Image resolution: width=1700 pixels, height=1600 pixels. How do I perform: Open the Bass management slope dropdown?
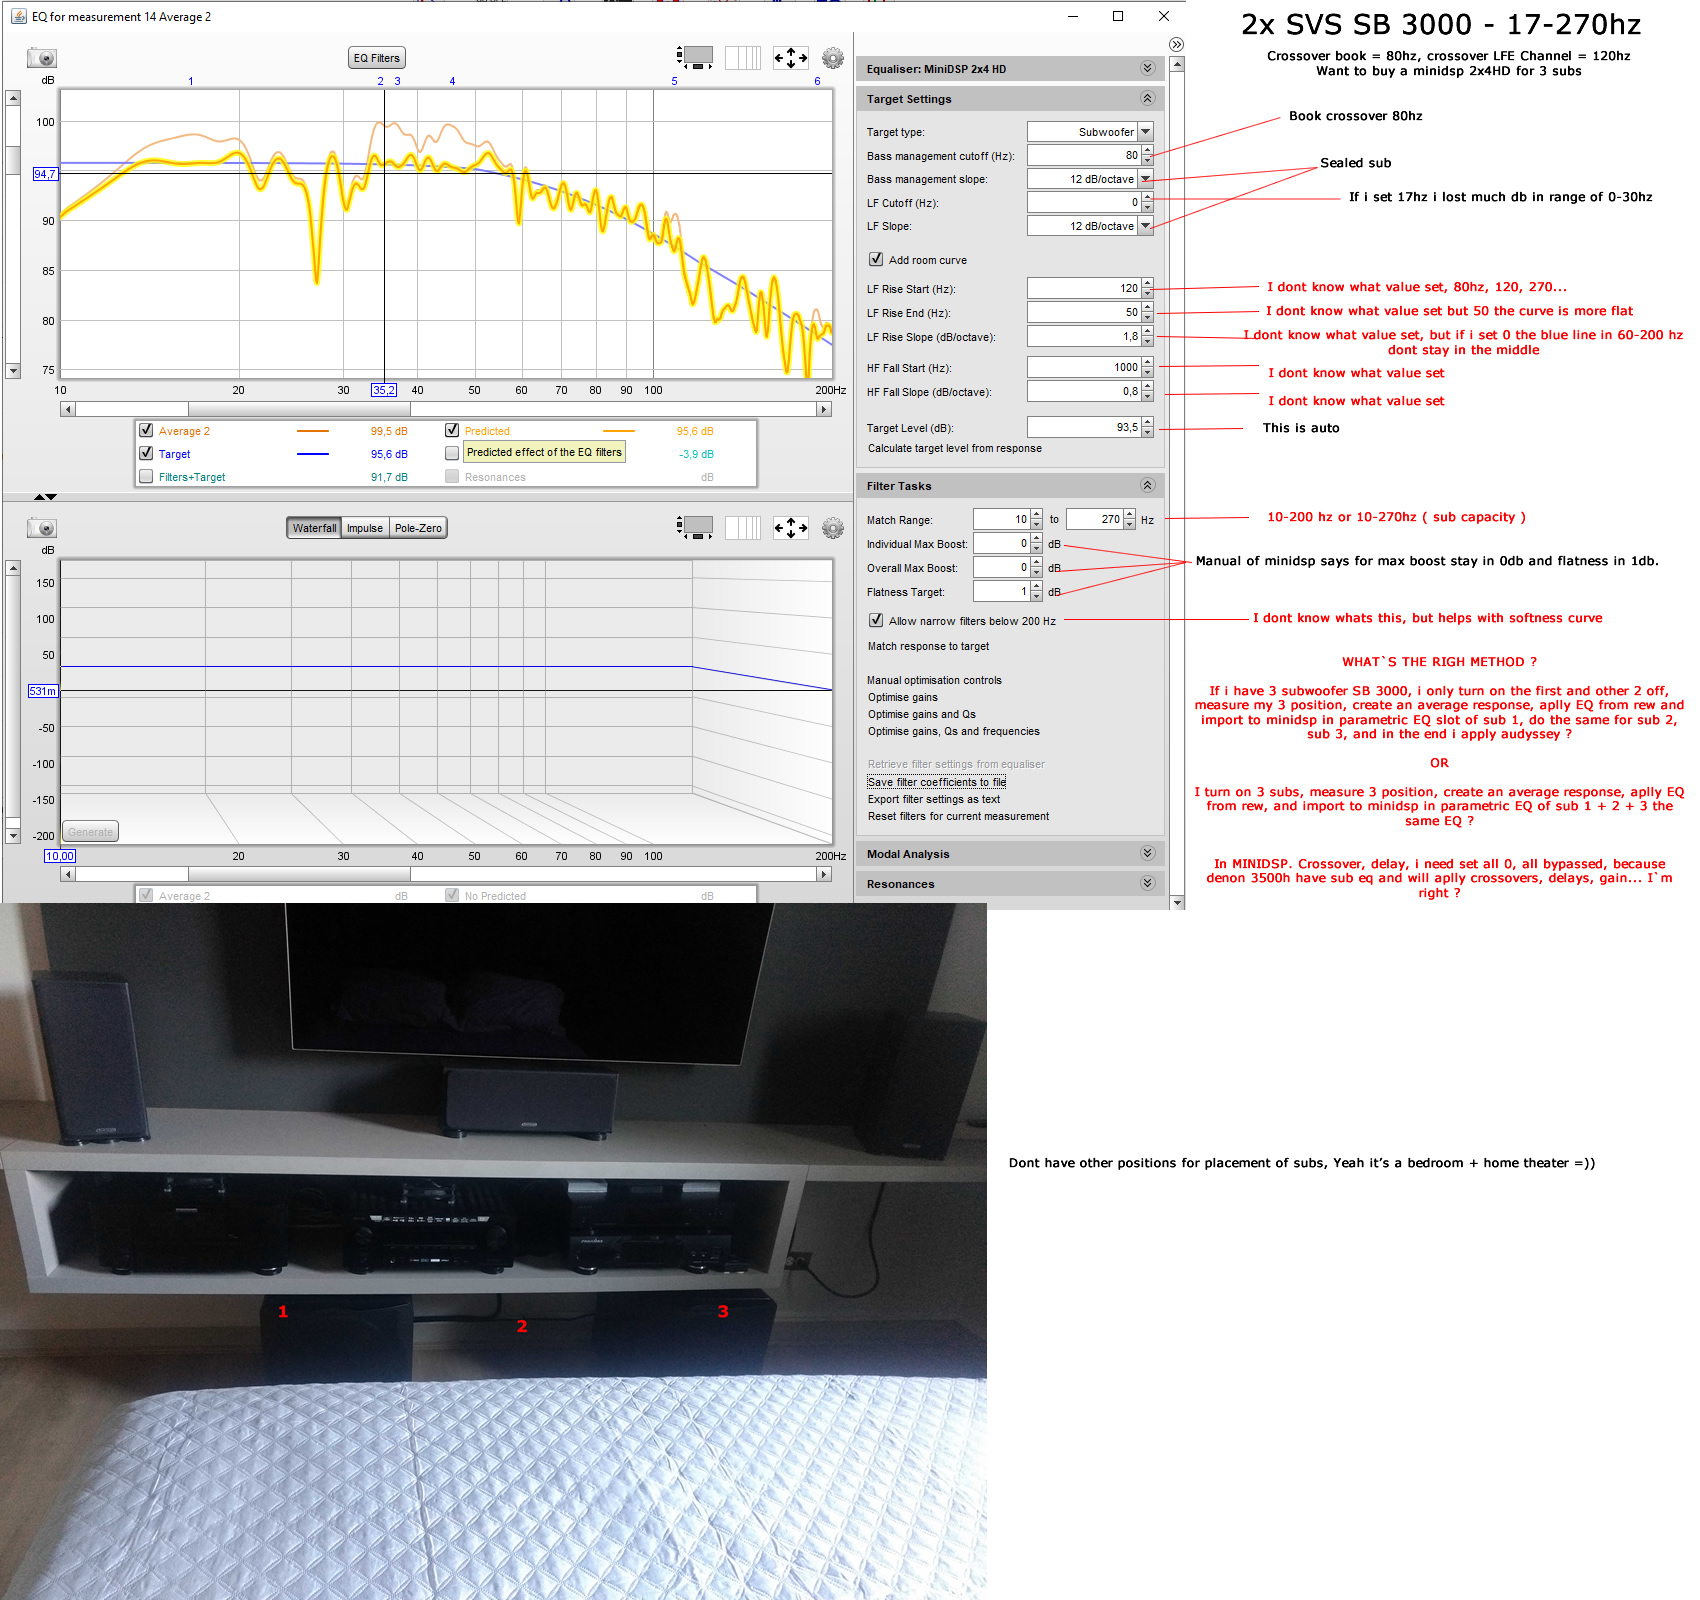click(x=1146, y=180)
